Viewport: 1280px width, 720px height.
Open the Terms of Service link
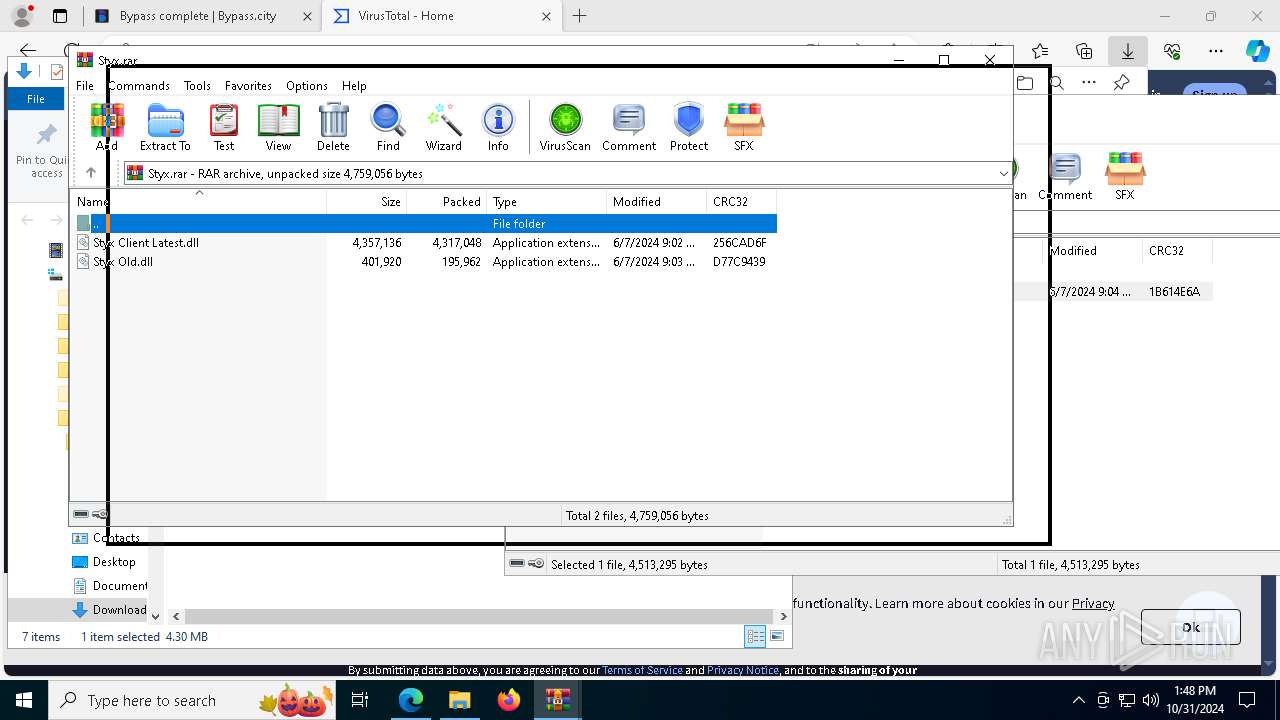642,670
